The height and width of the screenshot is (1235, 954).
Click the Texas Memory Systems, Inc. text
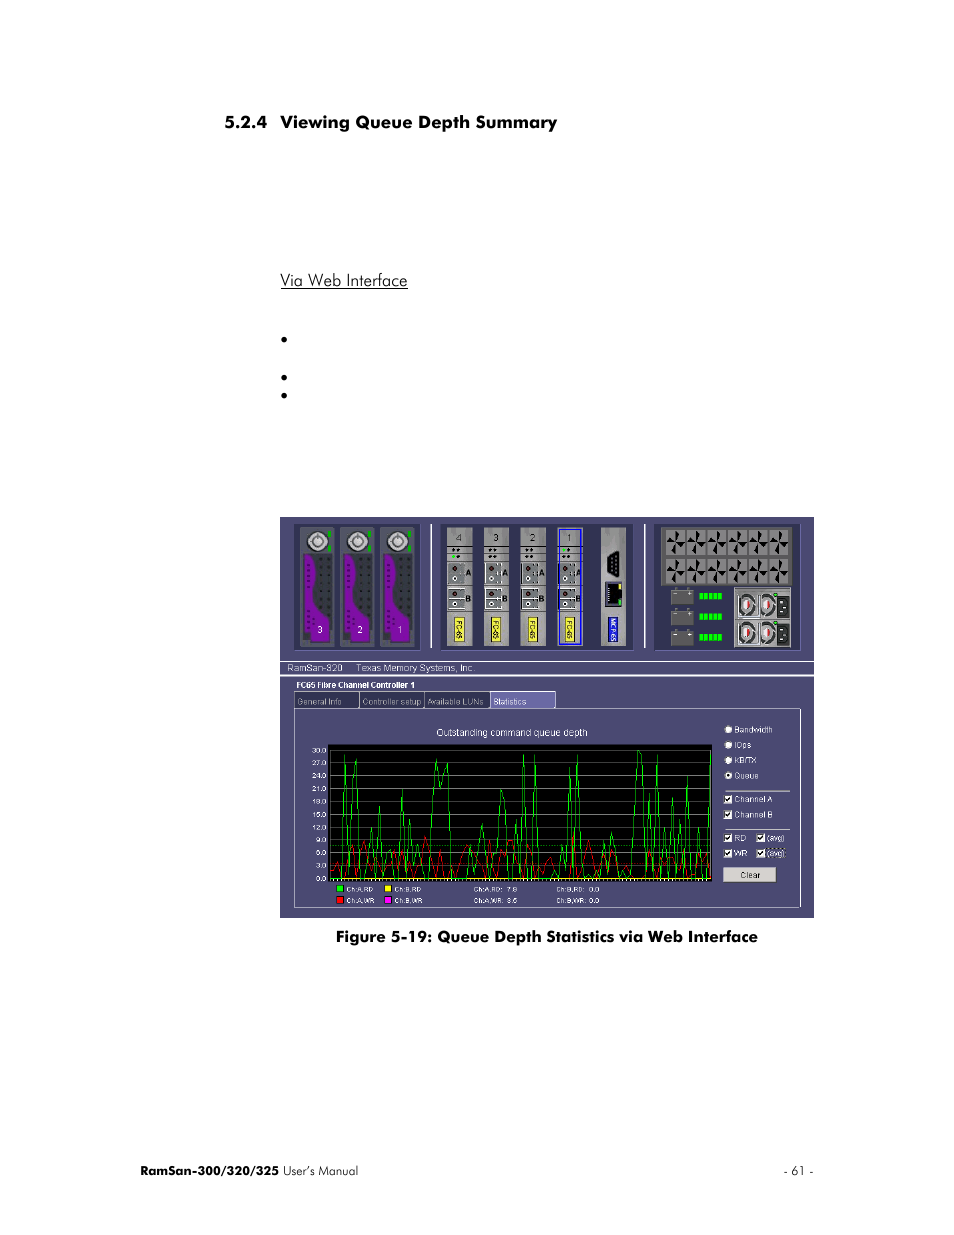coord(414,668)
